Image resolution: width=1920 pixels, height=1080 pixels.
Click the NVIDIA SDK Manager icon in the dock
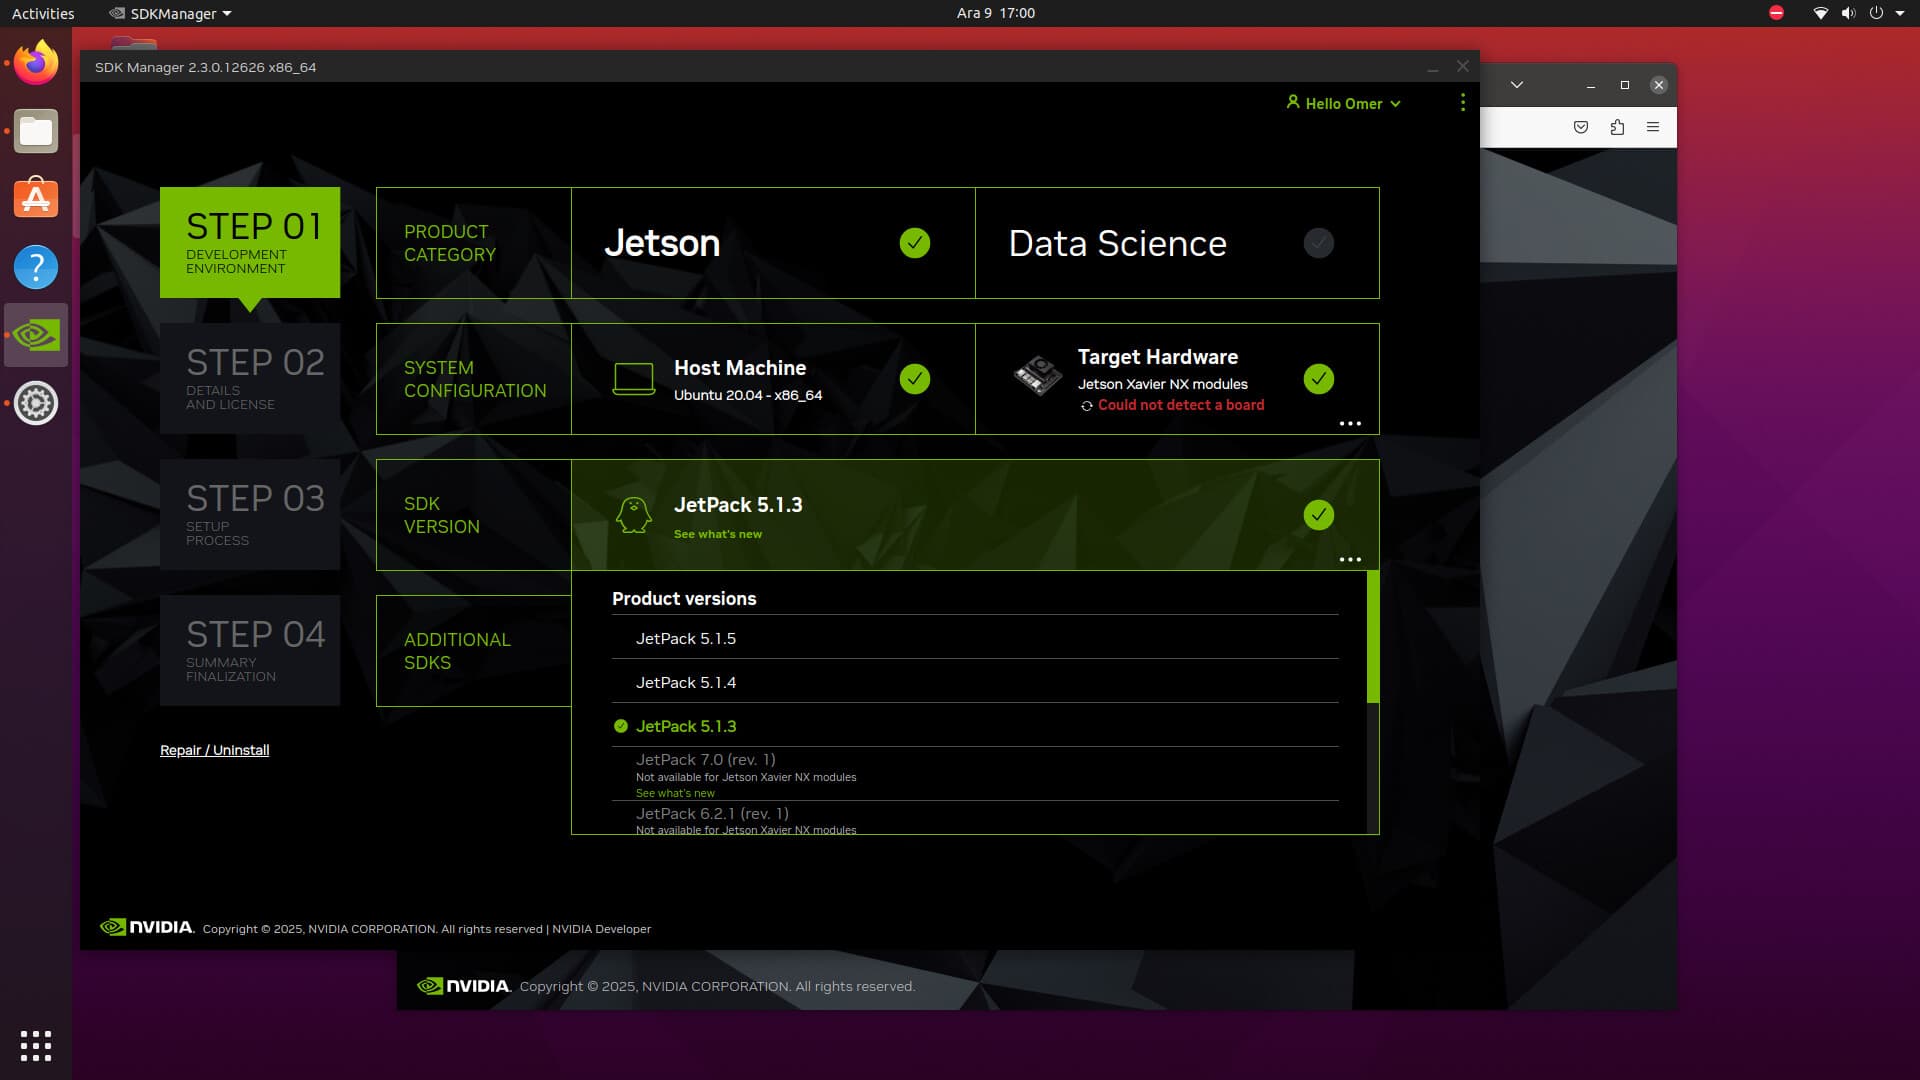coord(36,335)
